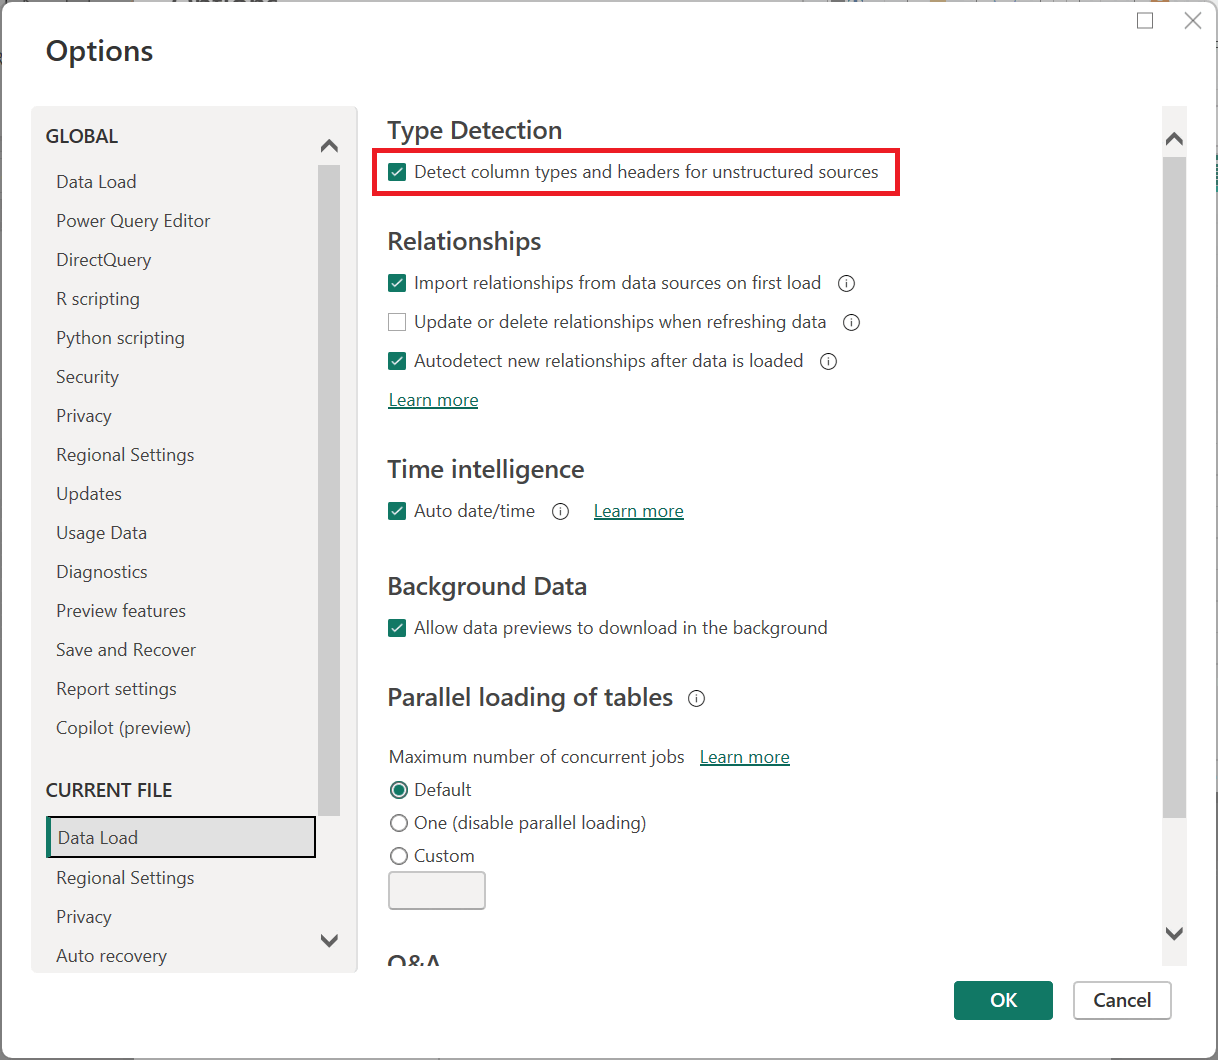Click info icon next to Autodetect new relationships

(828, 361)
